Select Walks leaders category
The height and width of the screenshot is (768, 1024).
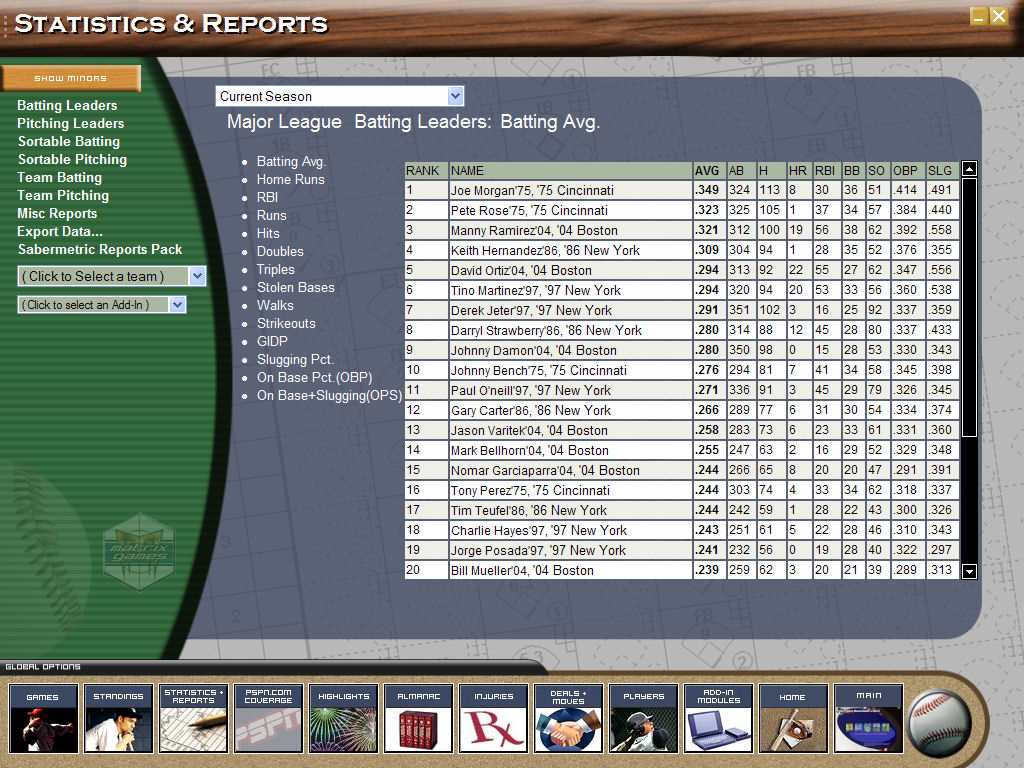pyautogui.click(x=275, y=305)
